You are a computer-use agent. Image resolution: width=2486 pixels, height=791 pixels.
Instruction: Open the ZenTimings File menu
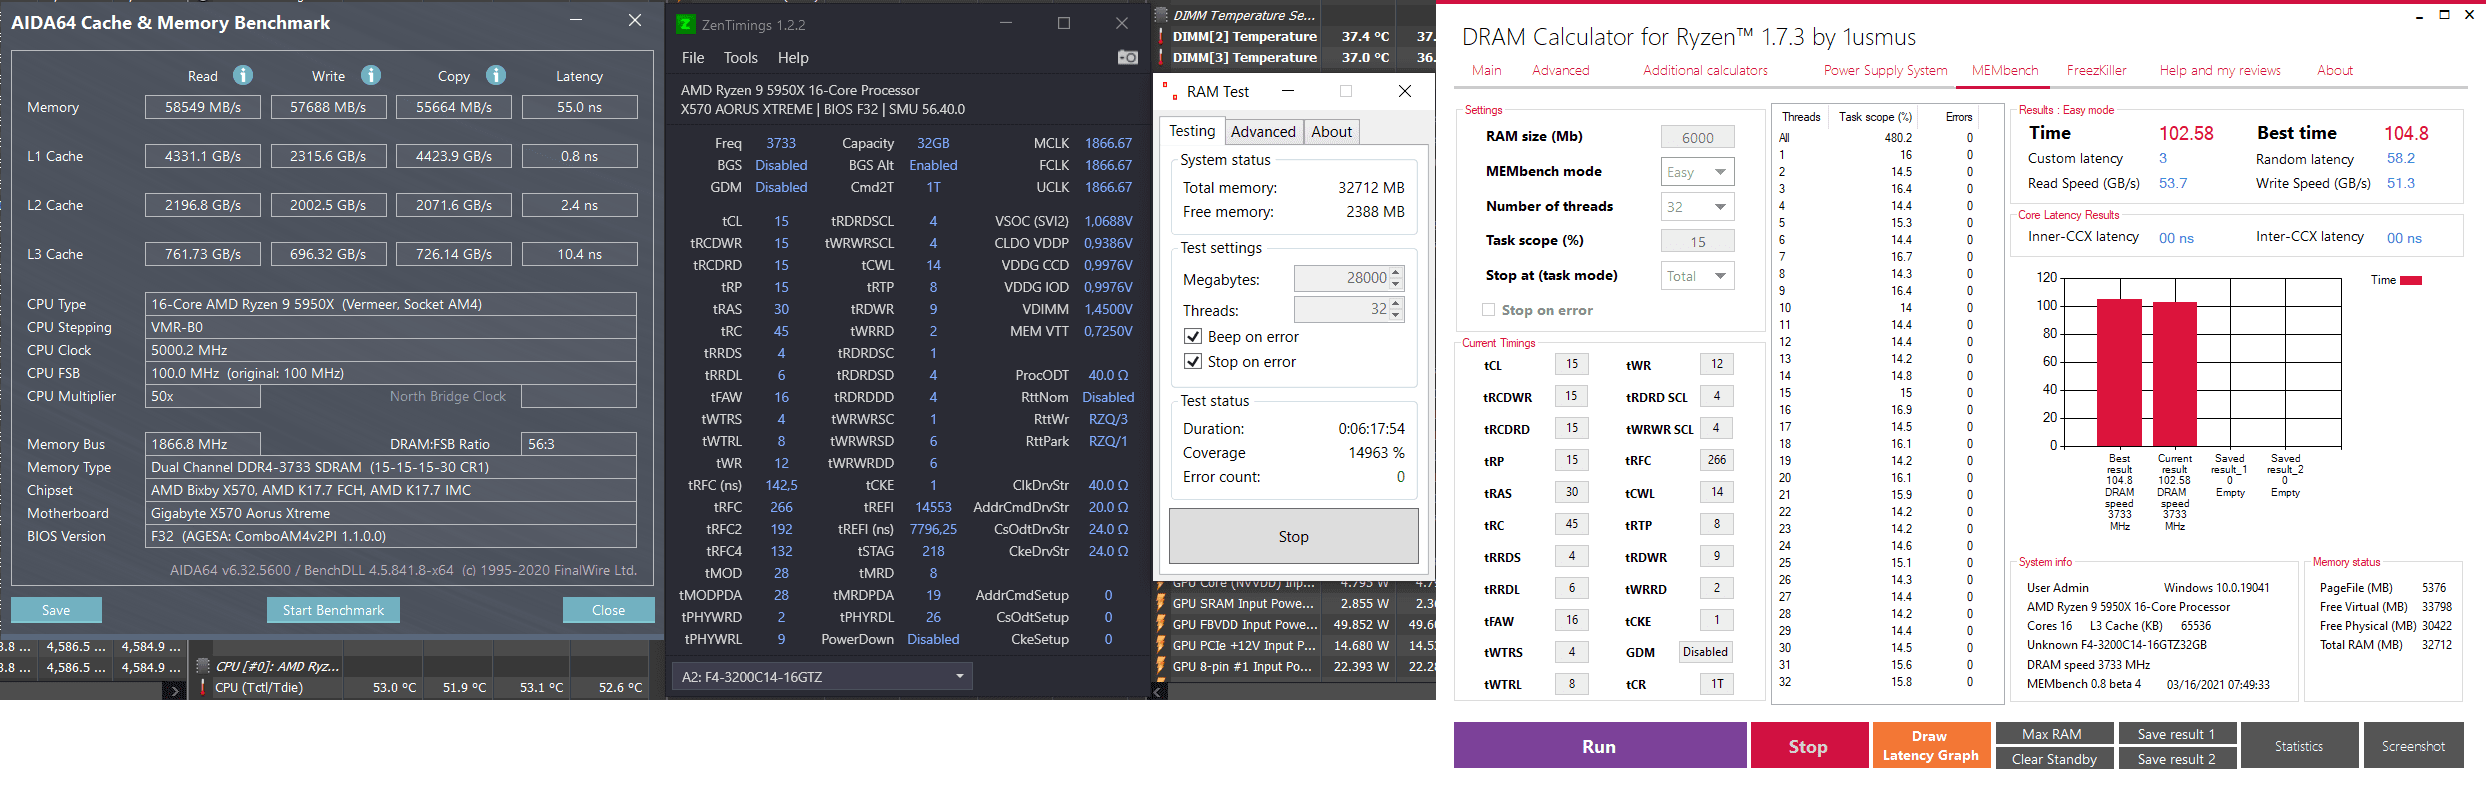point(693,58)
